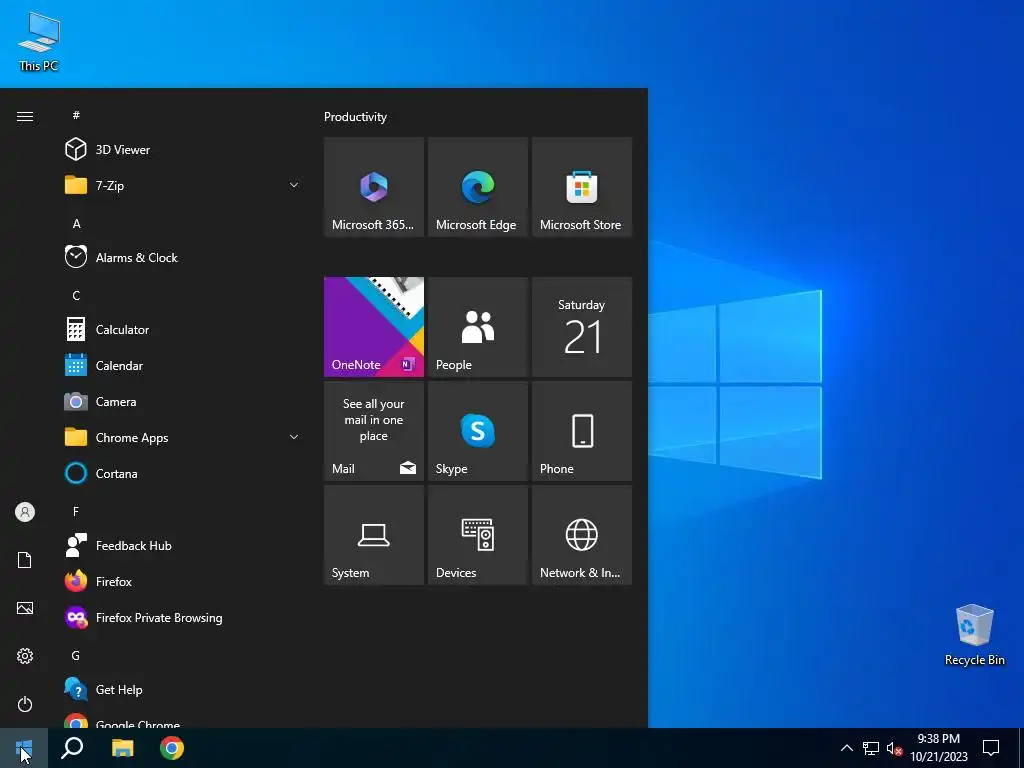Click the Productivity group header
Viewport: 1024px width, 768px height.
pyautogui.click(x=355, y=117)
